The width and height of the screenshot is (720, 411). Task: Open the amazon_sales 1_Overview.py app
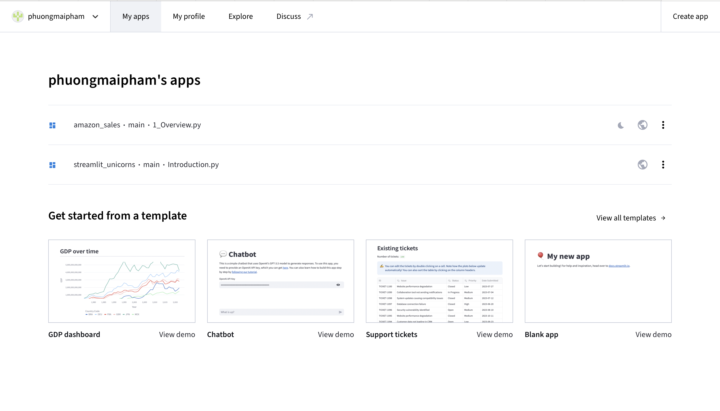(137, 125)
